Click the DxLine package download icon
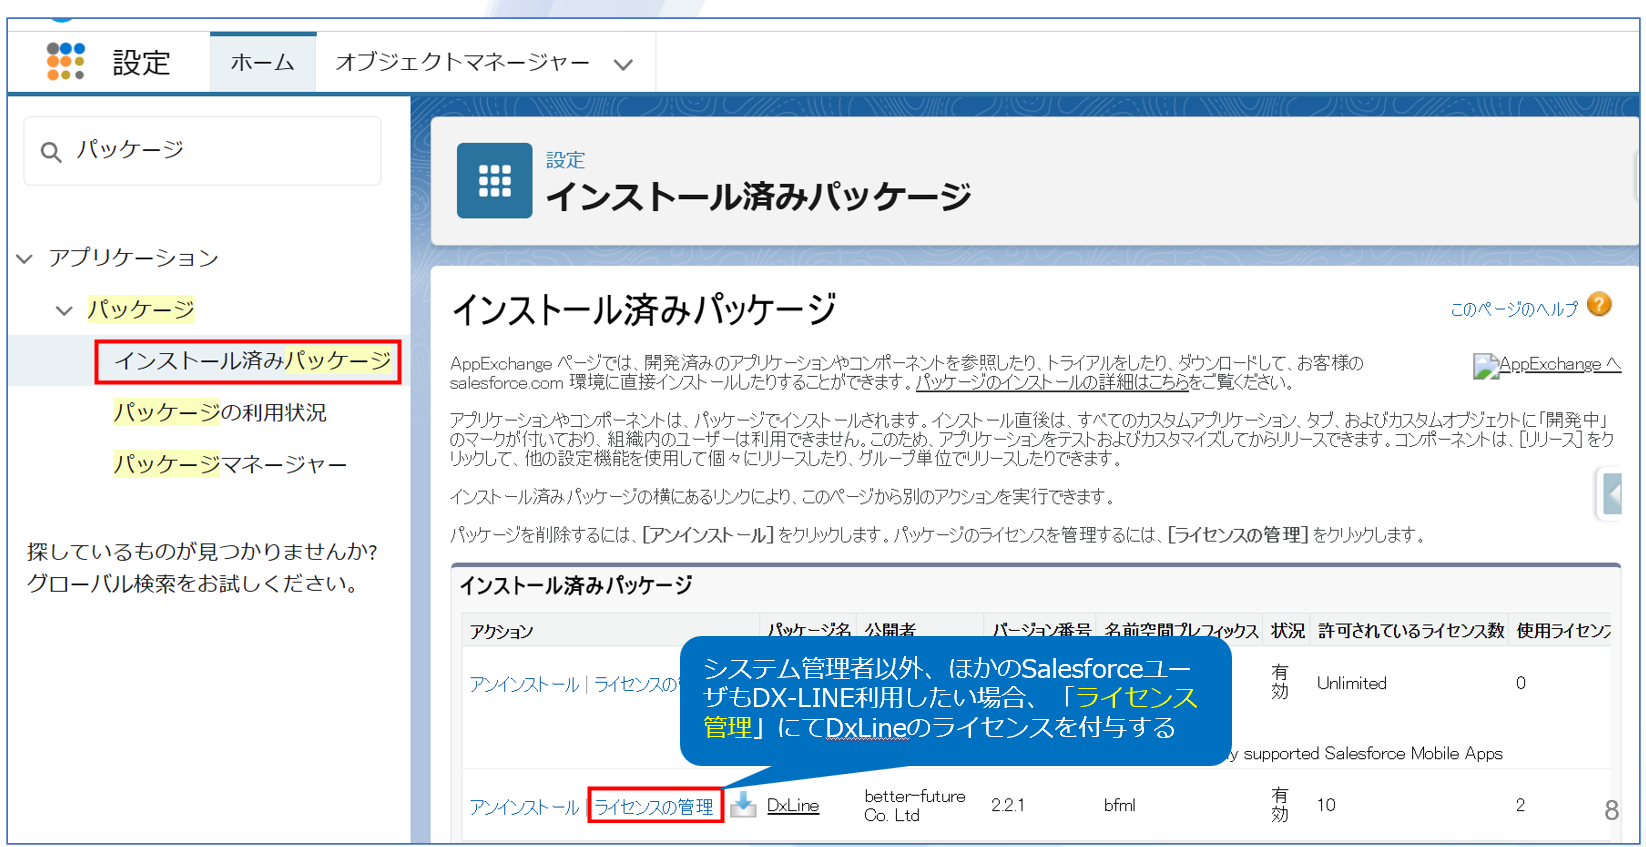 pyautogui.click(x=743, y=805)
